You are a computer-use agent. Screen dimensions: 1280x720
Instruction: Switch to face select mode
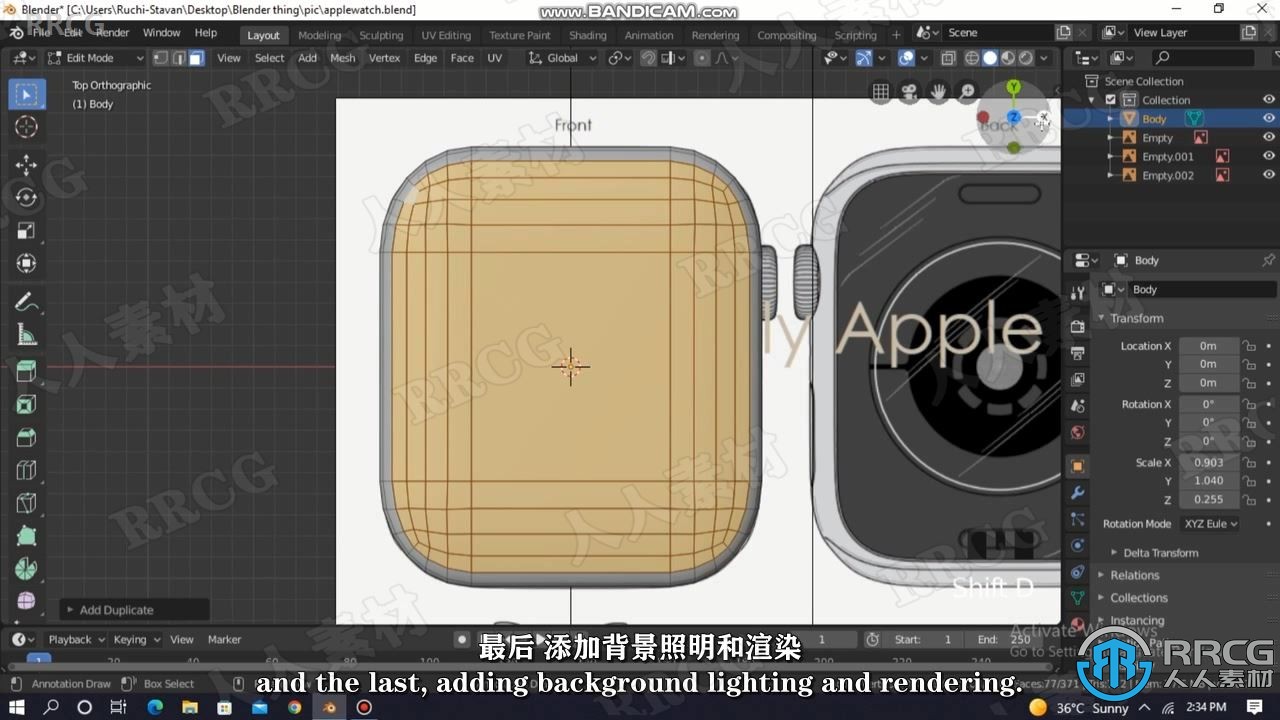pos(196,58)
